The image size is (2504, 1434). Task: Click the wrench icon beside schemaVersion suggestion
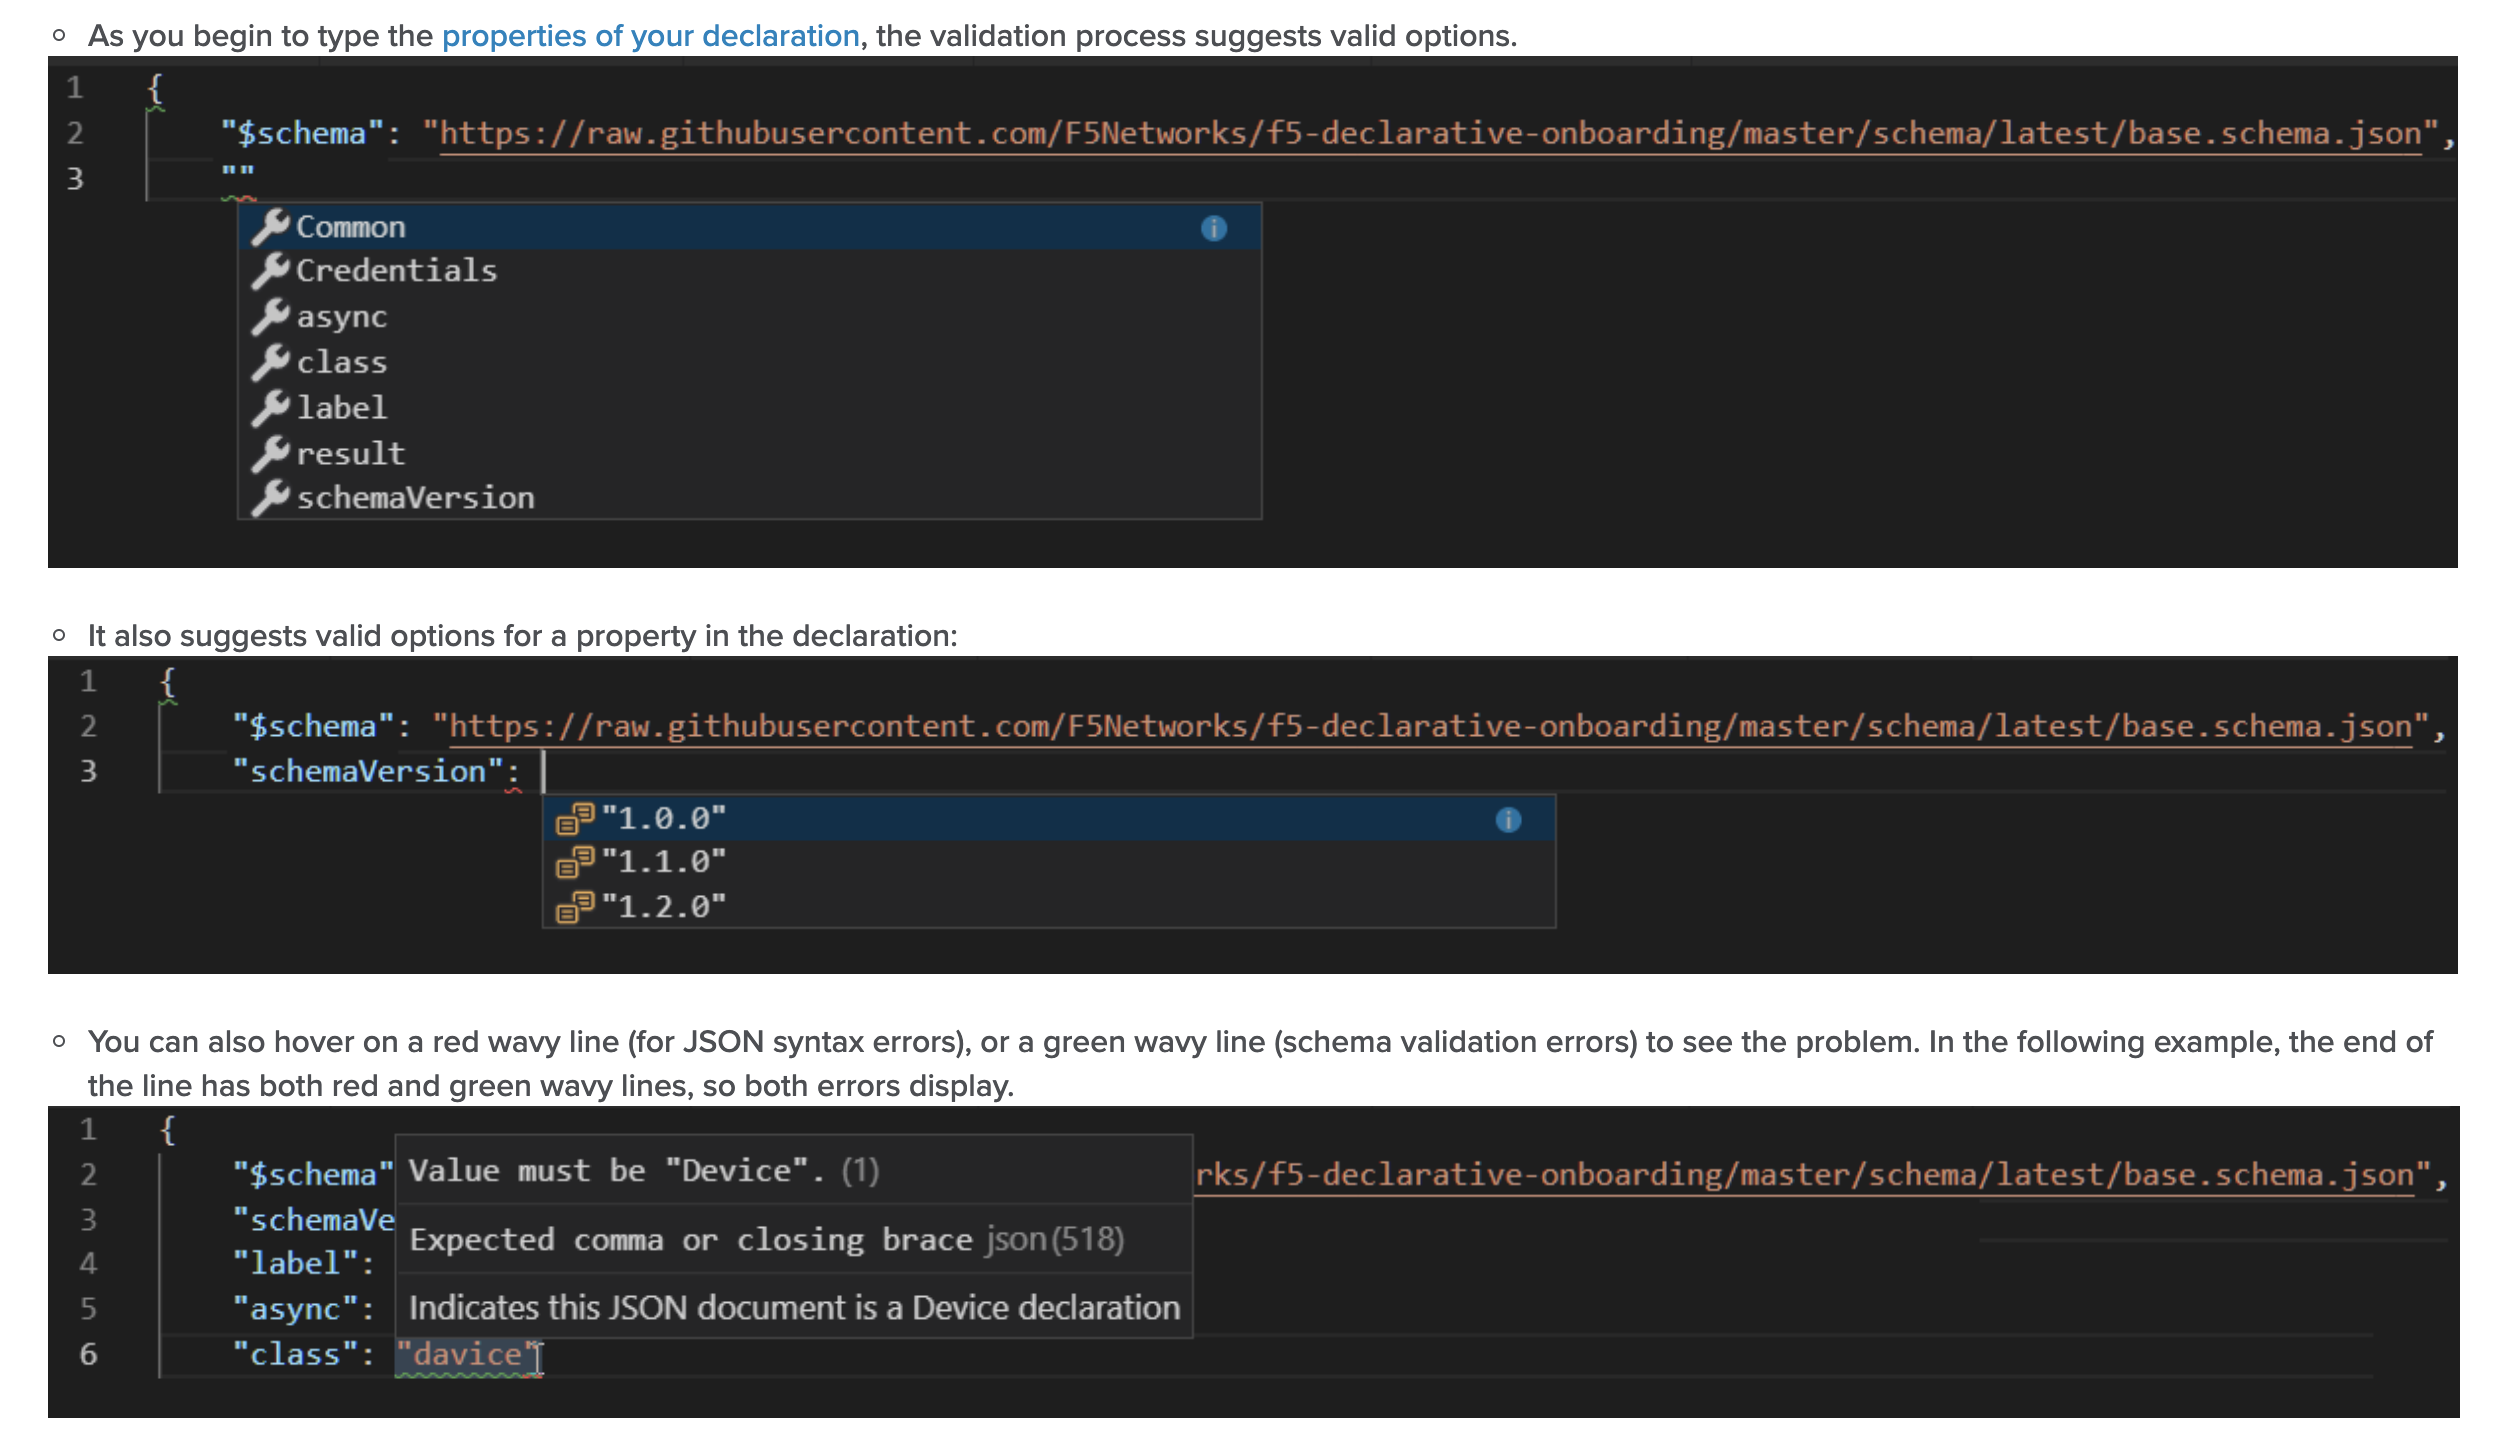tap(270, 497)
